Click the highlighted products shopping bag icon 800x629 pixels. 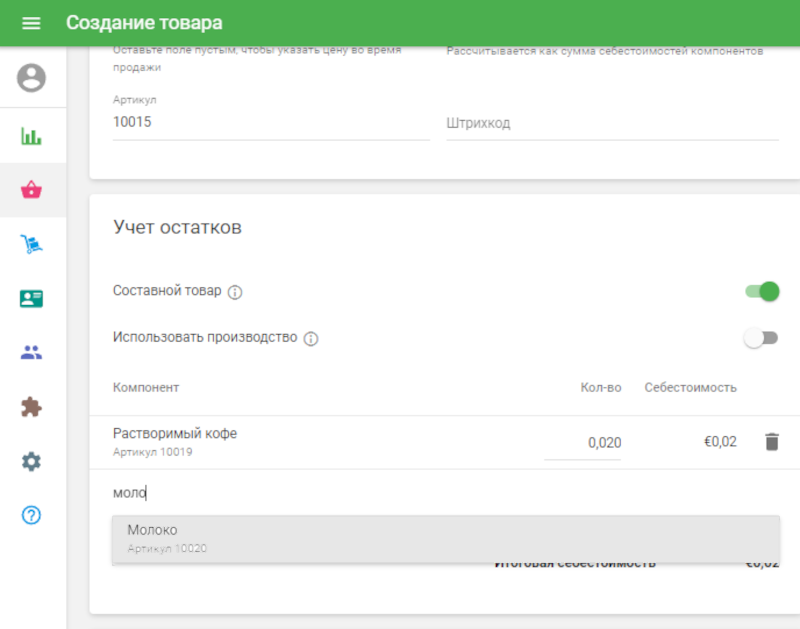pyautogui.click(x=30, y=189)
